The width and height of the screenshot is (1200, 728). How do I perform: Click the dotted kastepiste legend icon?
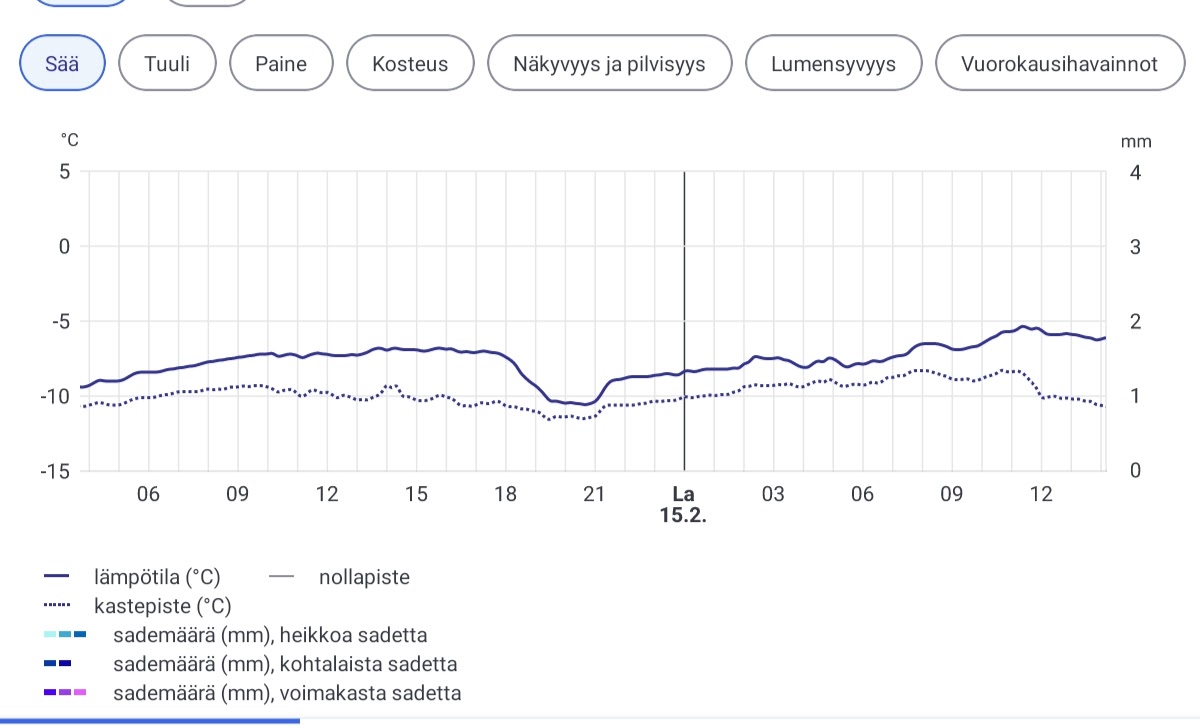click(x=57, y=606)
